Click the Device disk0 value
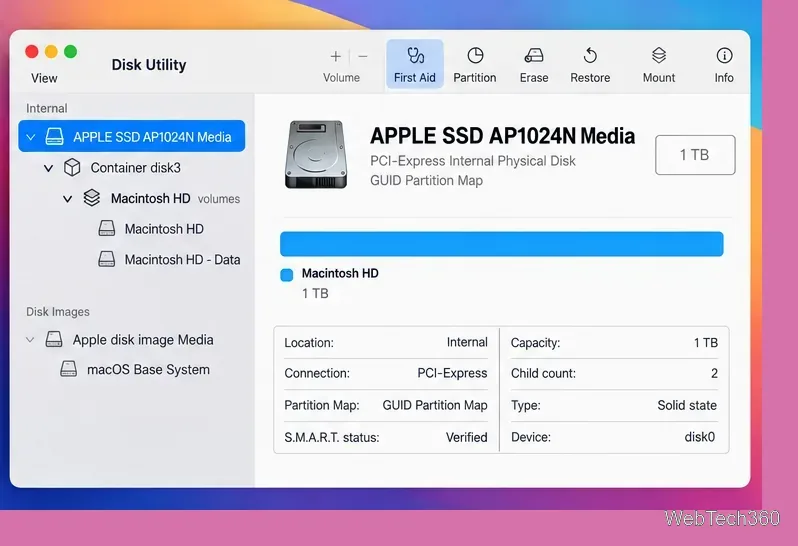This screenshot has height=546, width=798. 699,437
